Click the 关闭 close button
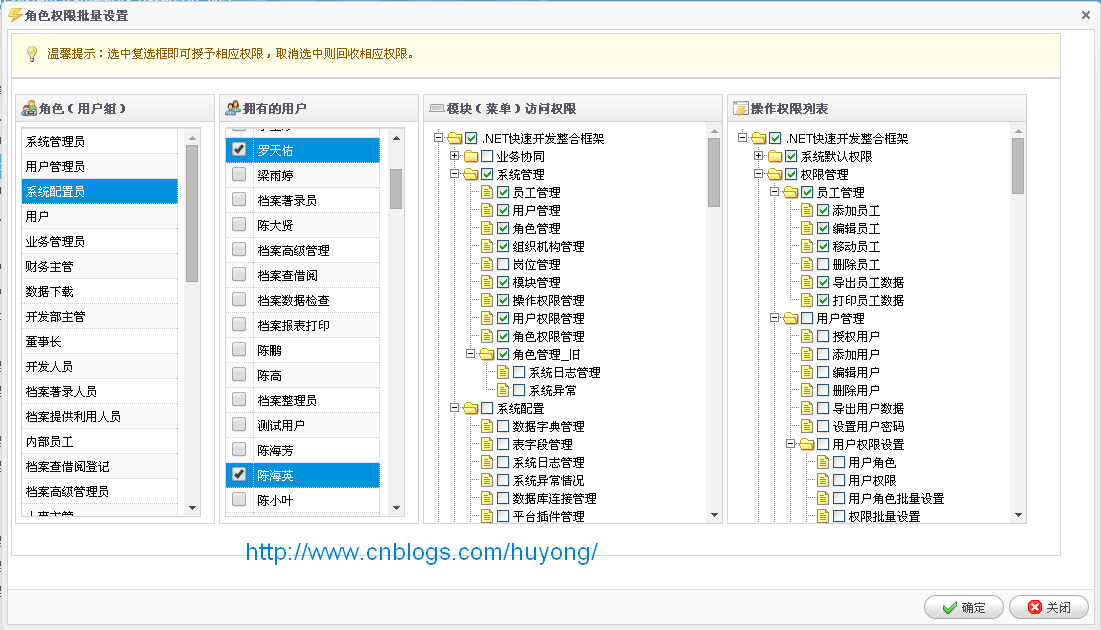The height and width of the screenshot is (630, 1101). pyautogui.click(x=1049, y=607)
